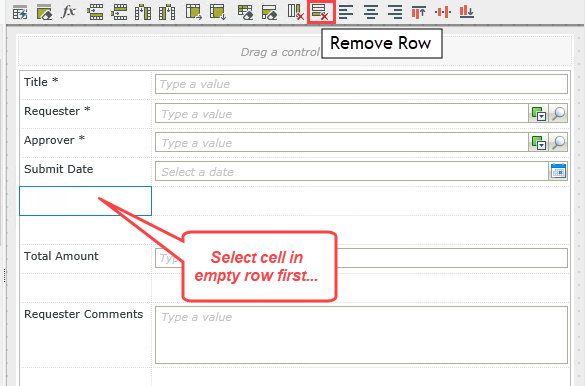Click the Insert Column Right icon
Screen dimensions: 585x386
coord(167,12)
